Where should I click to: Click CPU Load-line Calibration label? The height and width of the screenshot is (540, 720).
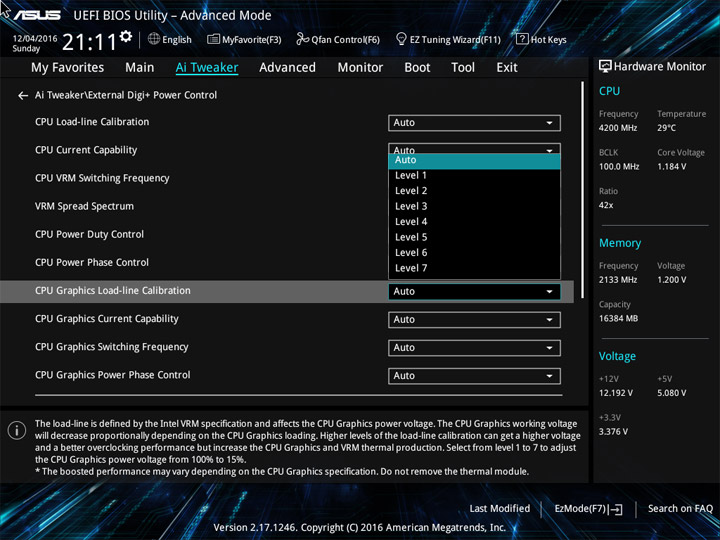[92, 122]
